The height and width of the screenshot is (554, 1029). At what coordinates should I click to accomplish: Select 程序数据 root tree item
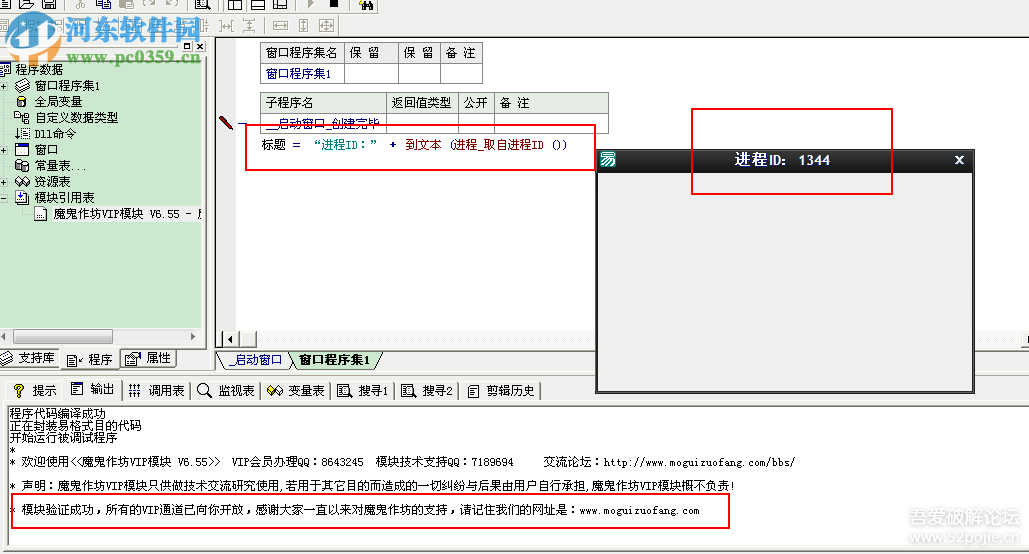coord(39,70)
